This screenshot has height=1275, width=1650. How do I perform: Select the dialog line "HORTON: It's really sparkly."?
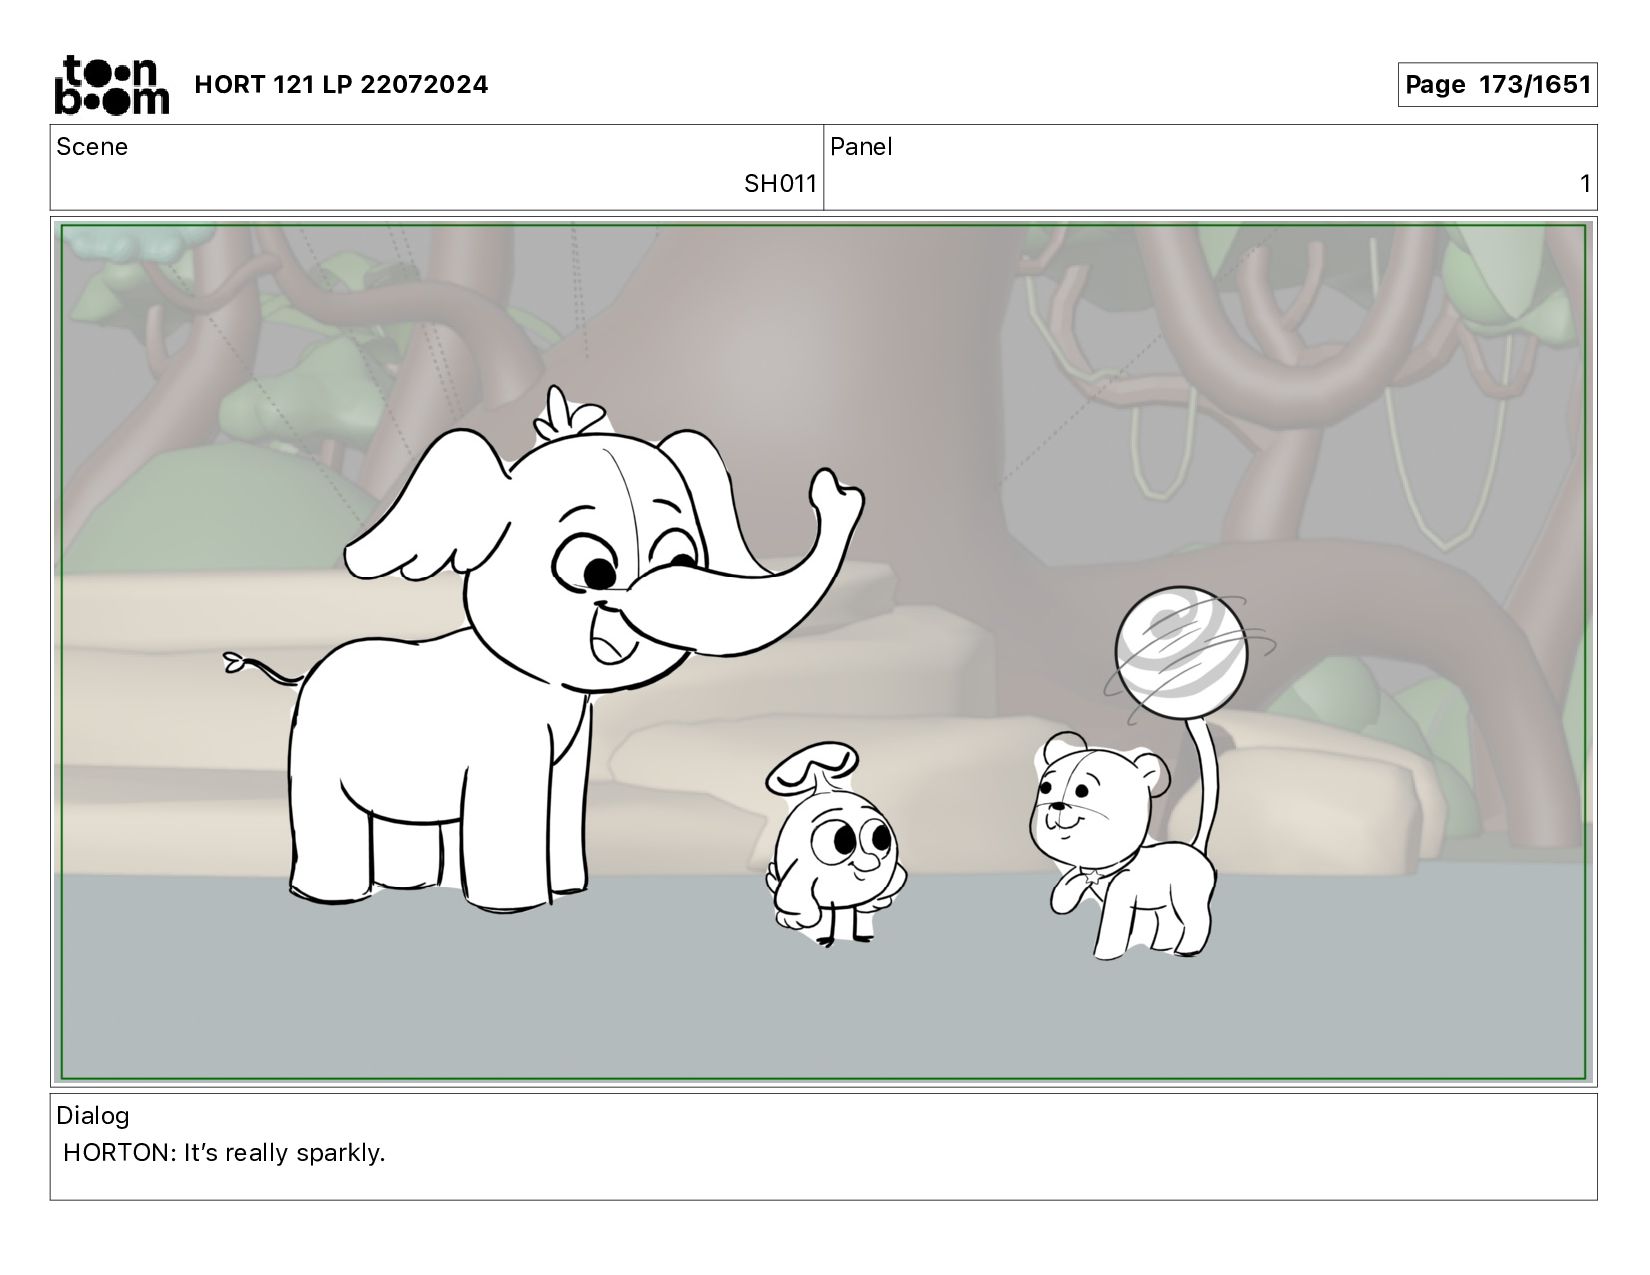[224, 1153]
